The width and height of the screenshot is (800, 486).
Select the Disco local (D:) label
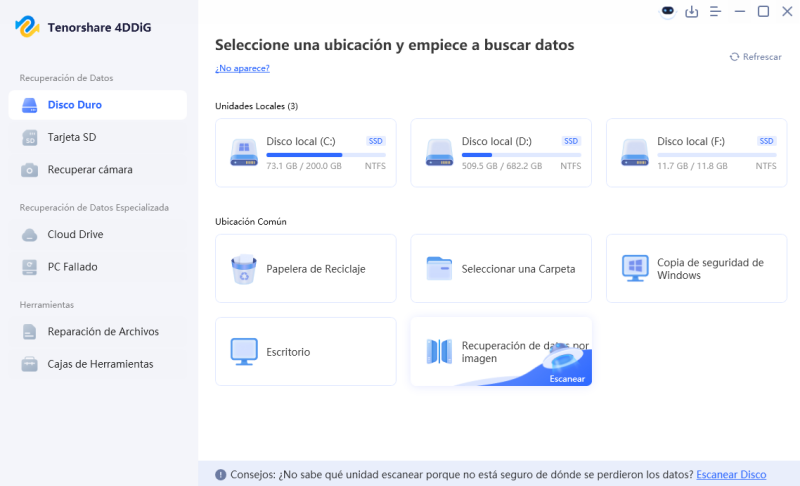pos(496,141)
